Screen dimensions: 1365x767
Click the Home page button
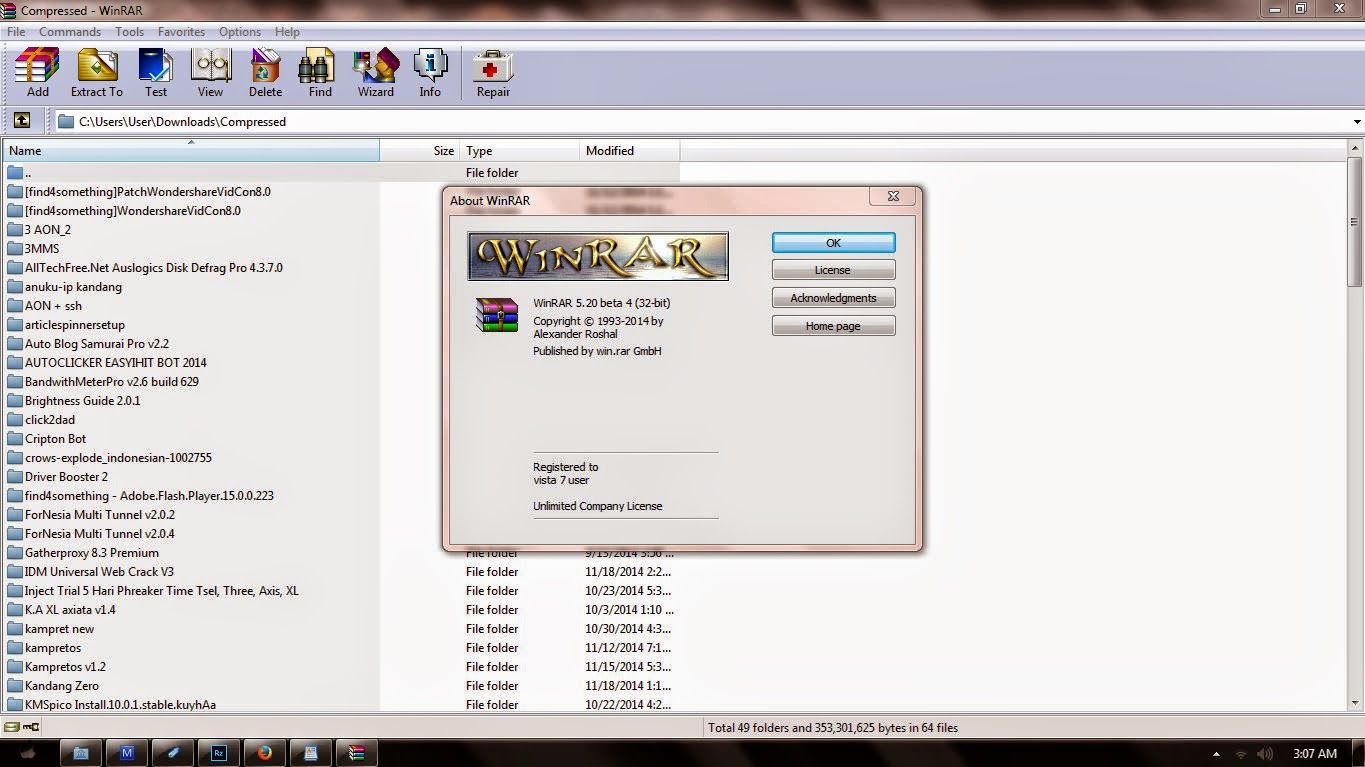click(x=833, y=326)
